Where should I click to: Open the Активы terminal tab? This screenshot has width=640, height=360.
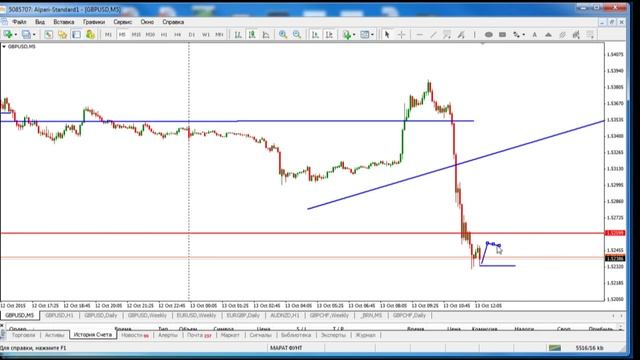54,335
